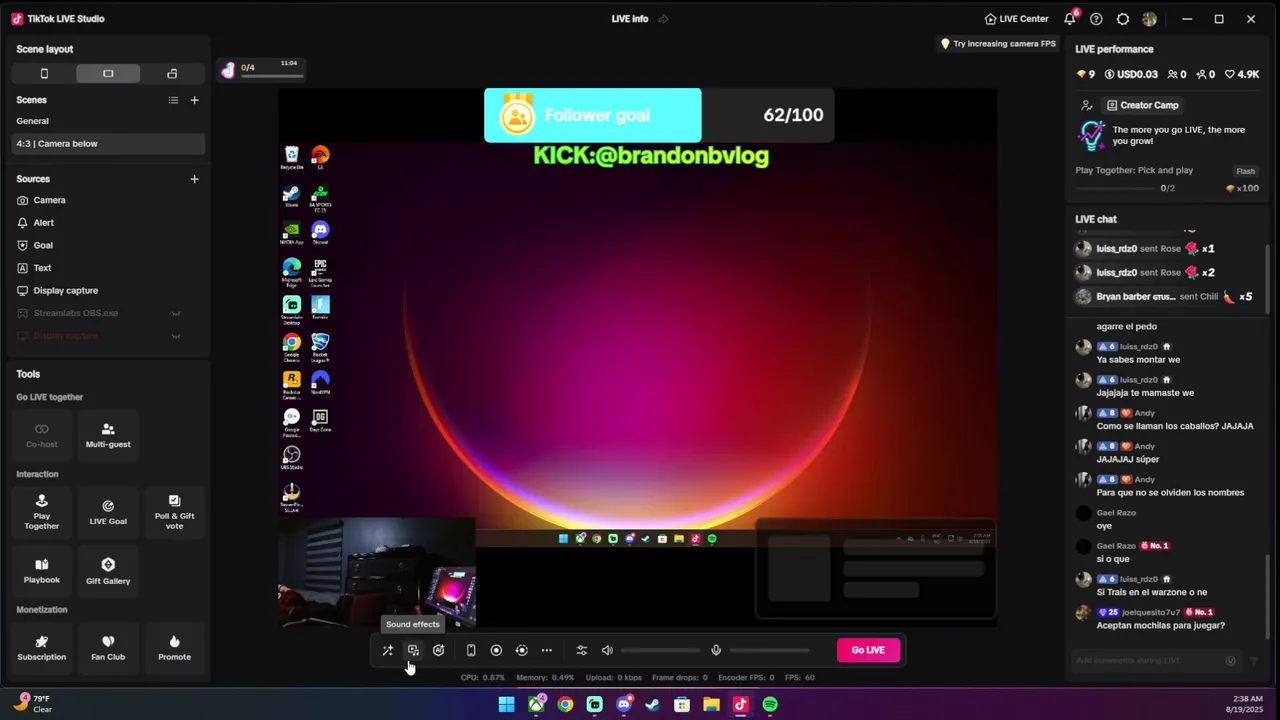Select the Camera source

(108, 200)
